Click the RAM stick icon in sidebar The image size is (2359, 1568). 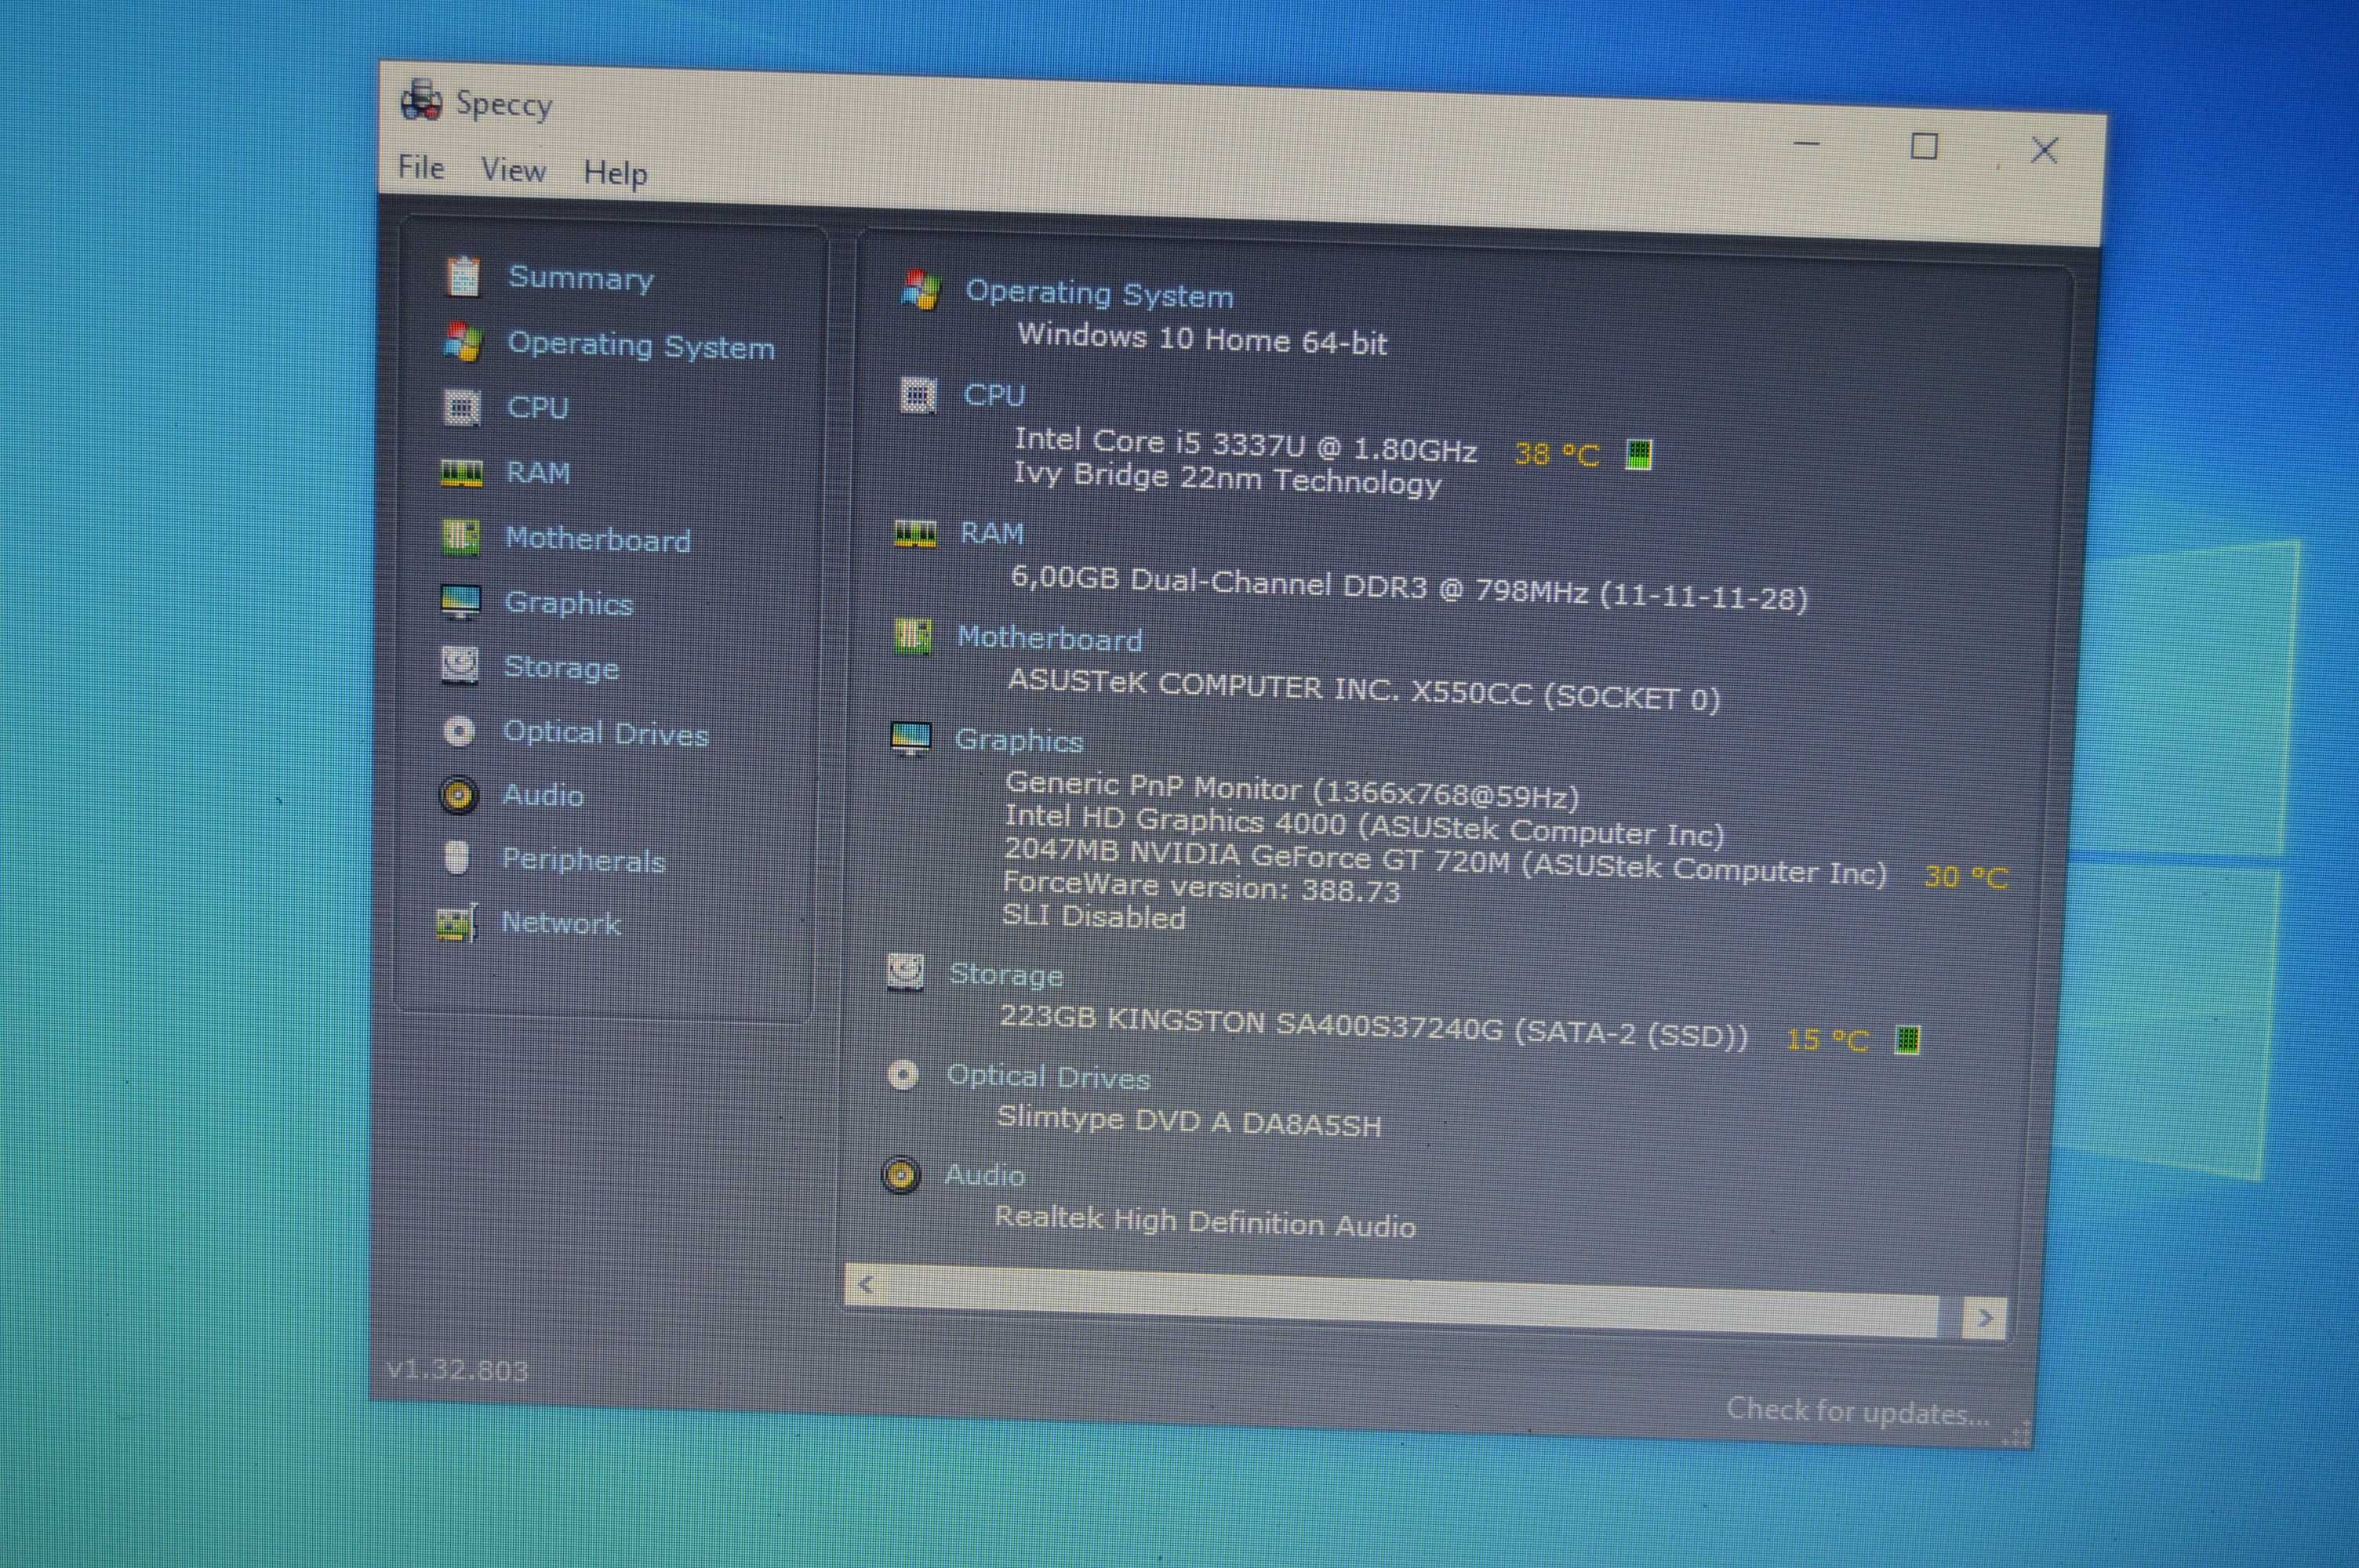[461, 473]
